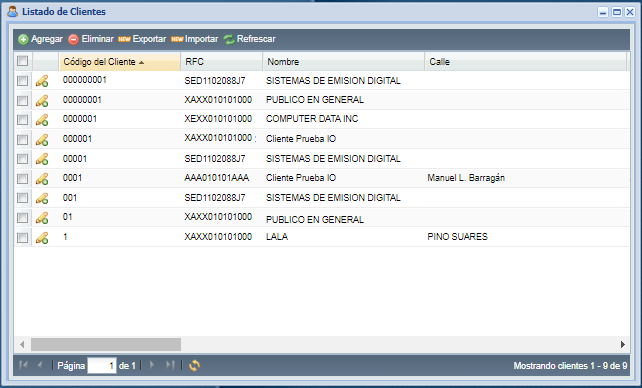
Task: Edit client 01 with the pencil icon
Action: (42, 218)
